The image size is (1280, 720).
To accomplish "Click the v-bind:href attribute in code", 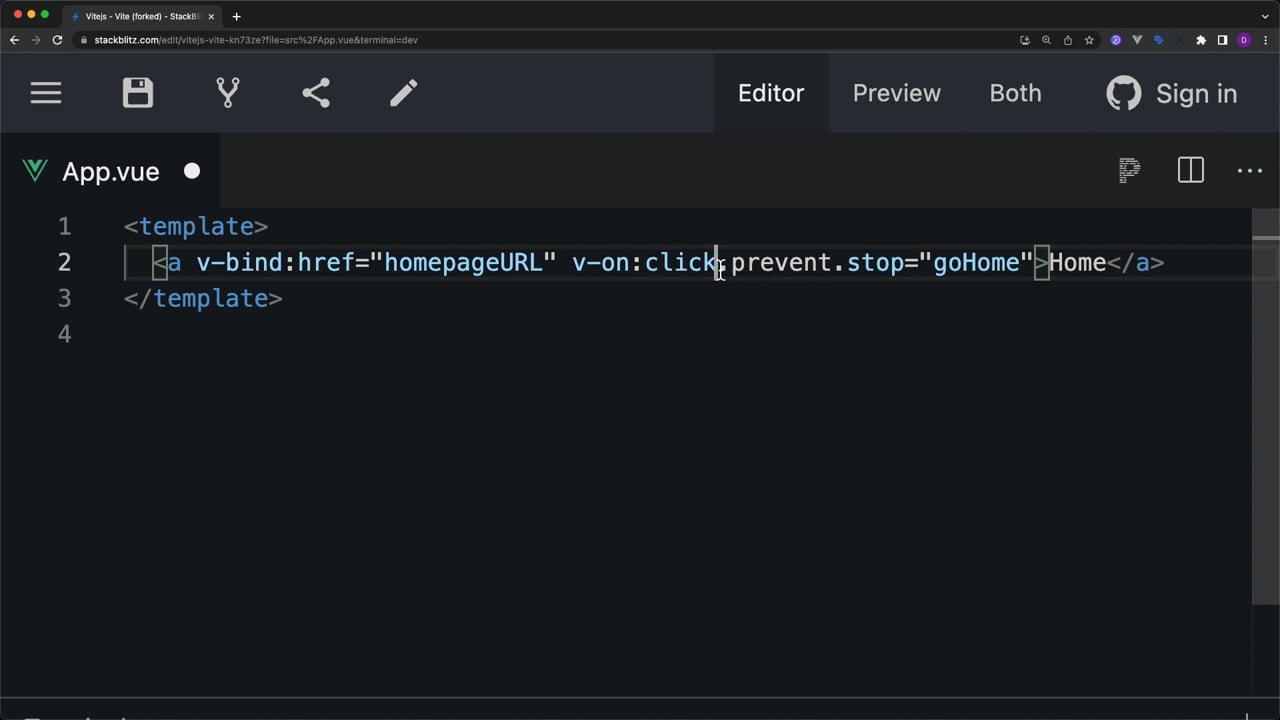I will (276, 262).
